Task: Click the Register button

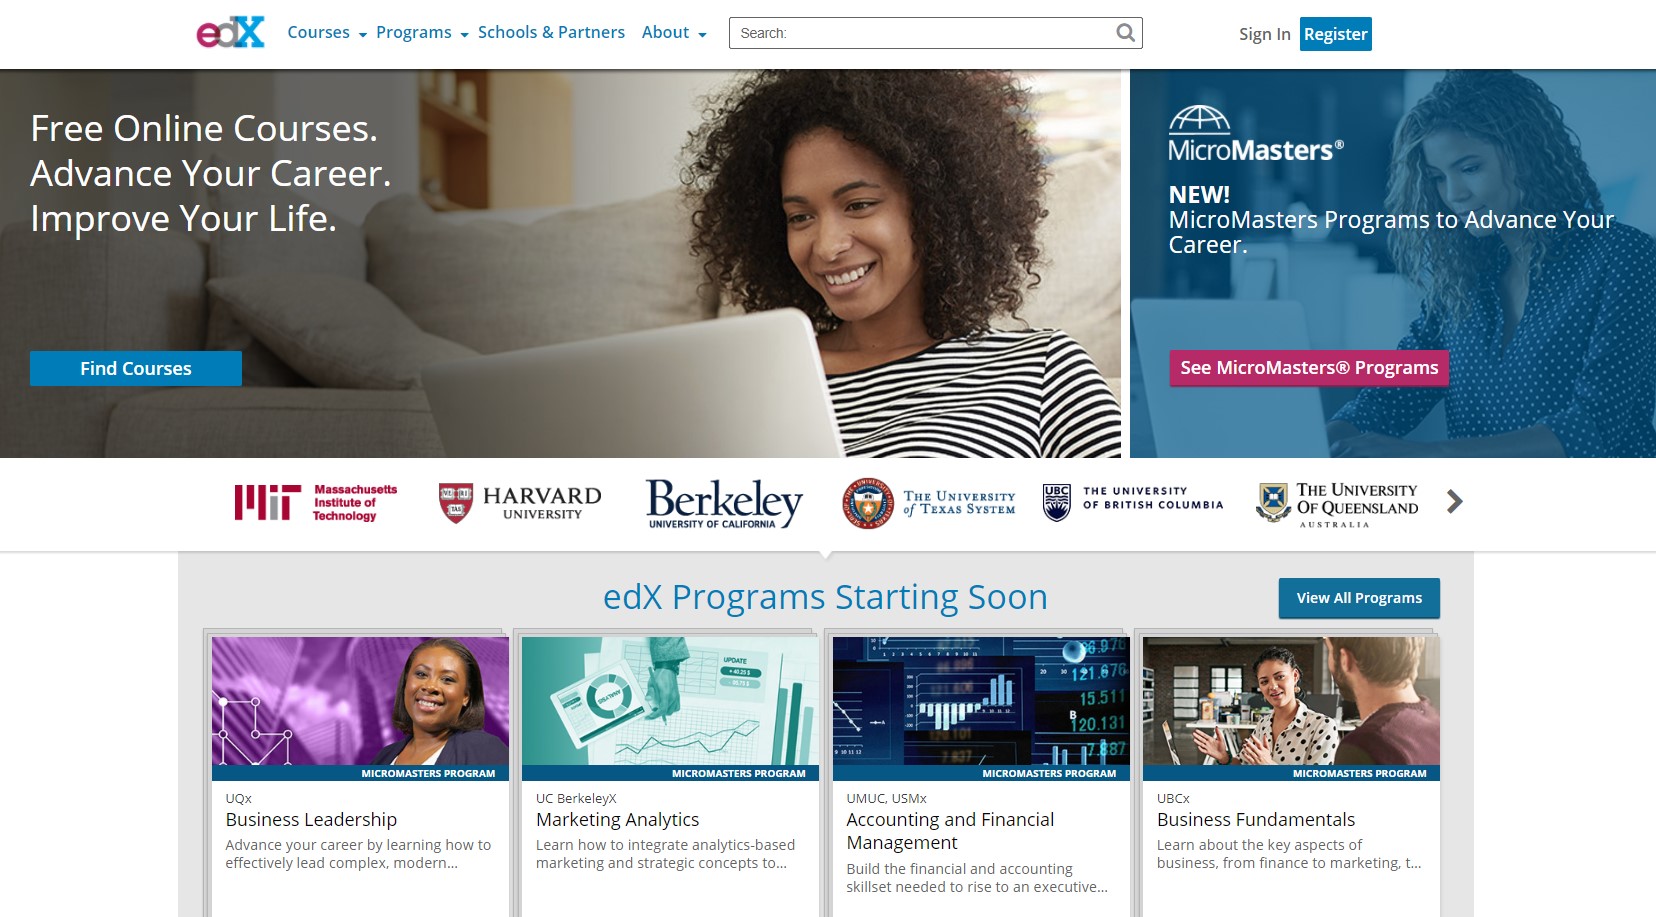Action: pyautogui.click(x=1335, y=34)
